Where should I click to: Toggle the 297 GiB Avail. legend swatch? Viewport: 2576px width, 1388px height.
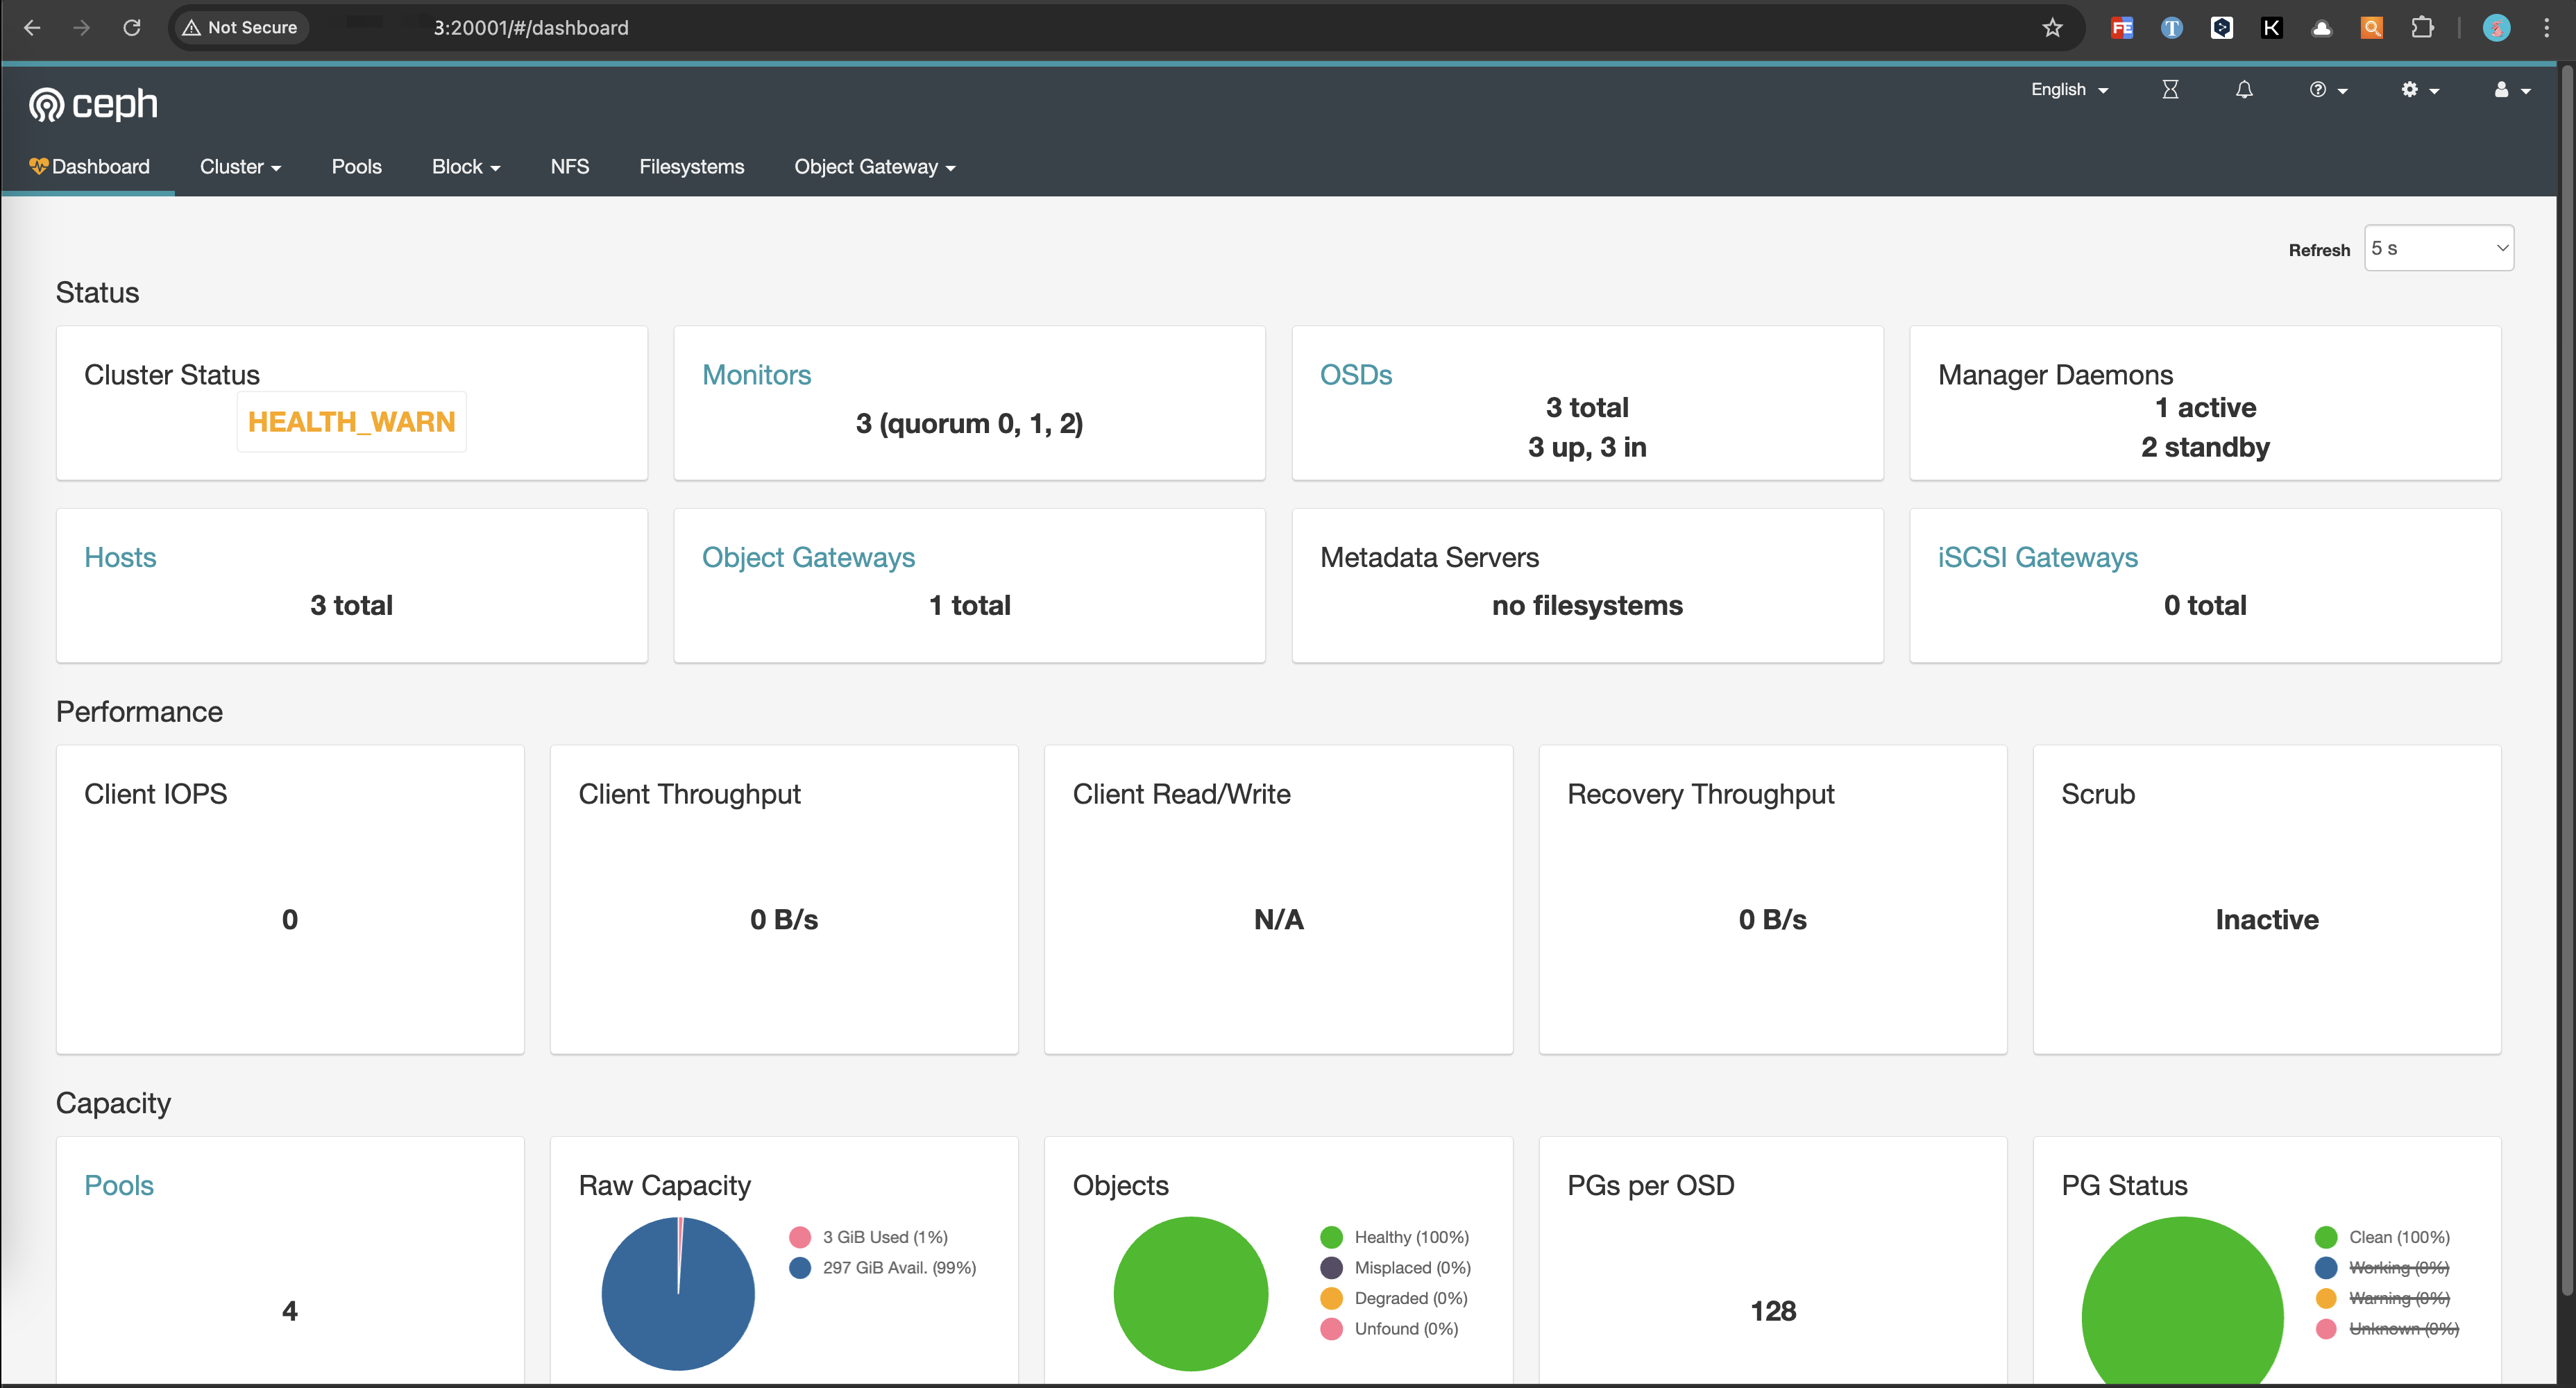(799, 1268)
